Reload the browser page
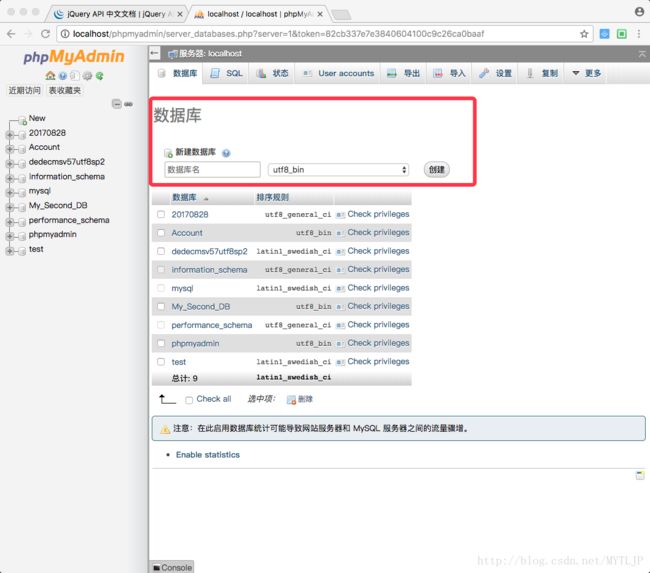The height and width of the screenshot is (573, 650). (45, 34)
